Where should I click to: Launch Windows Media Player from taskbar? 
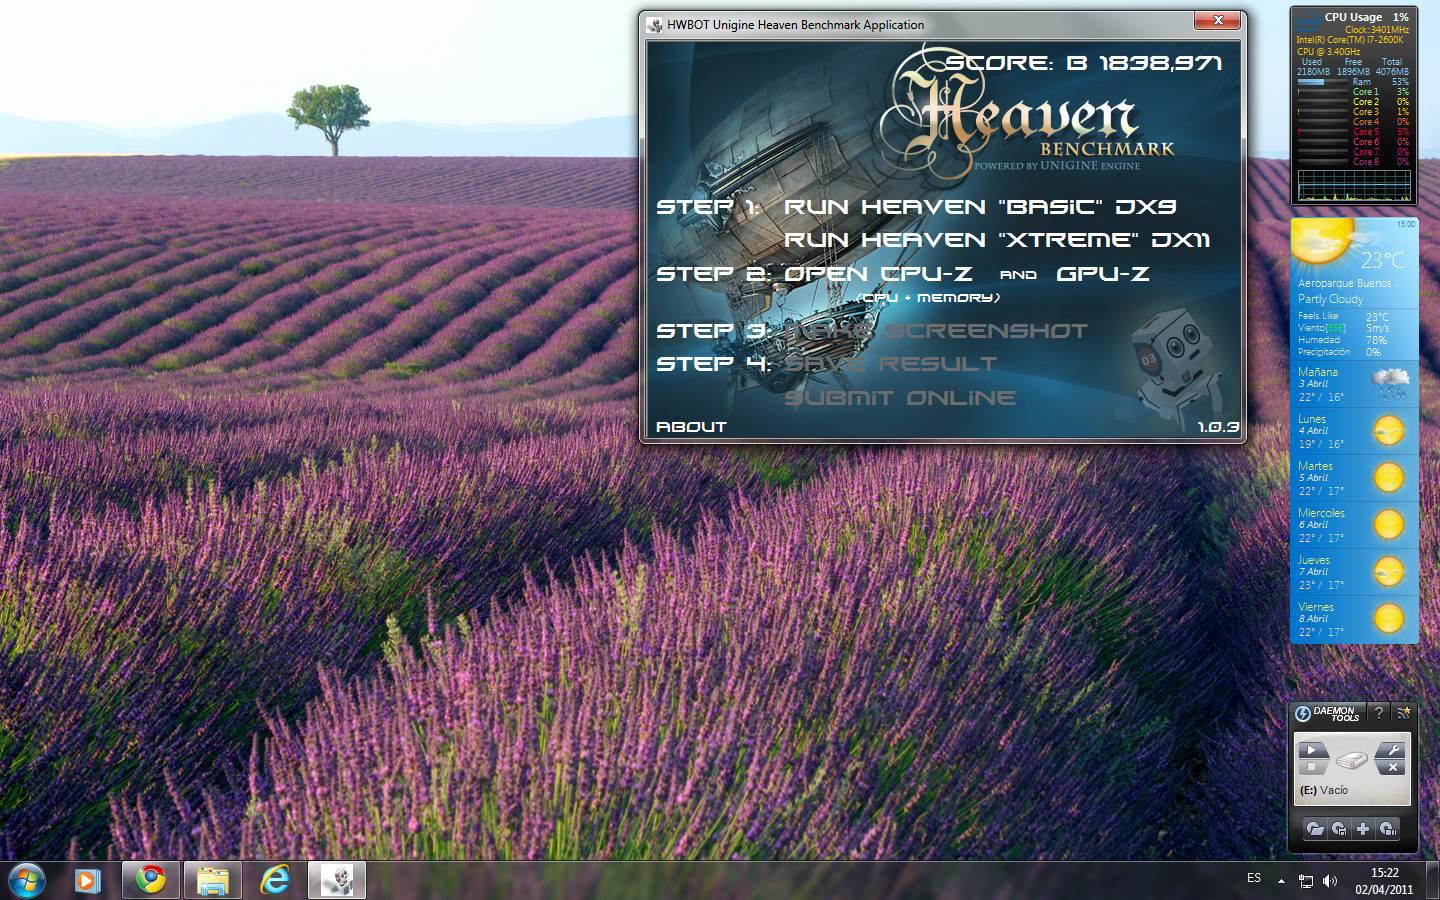pyautogui.click(x=88, y=880)
